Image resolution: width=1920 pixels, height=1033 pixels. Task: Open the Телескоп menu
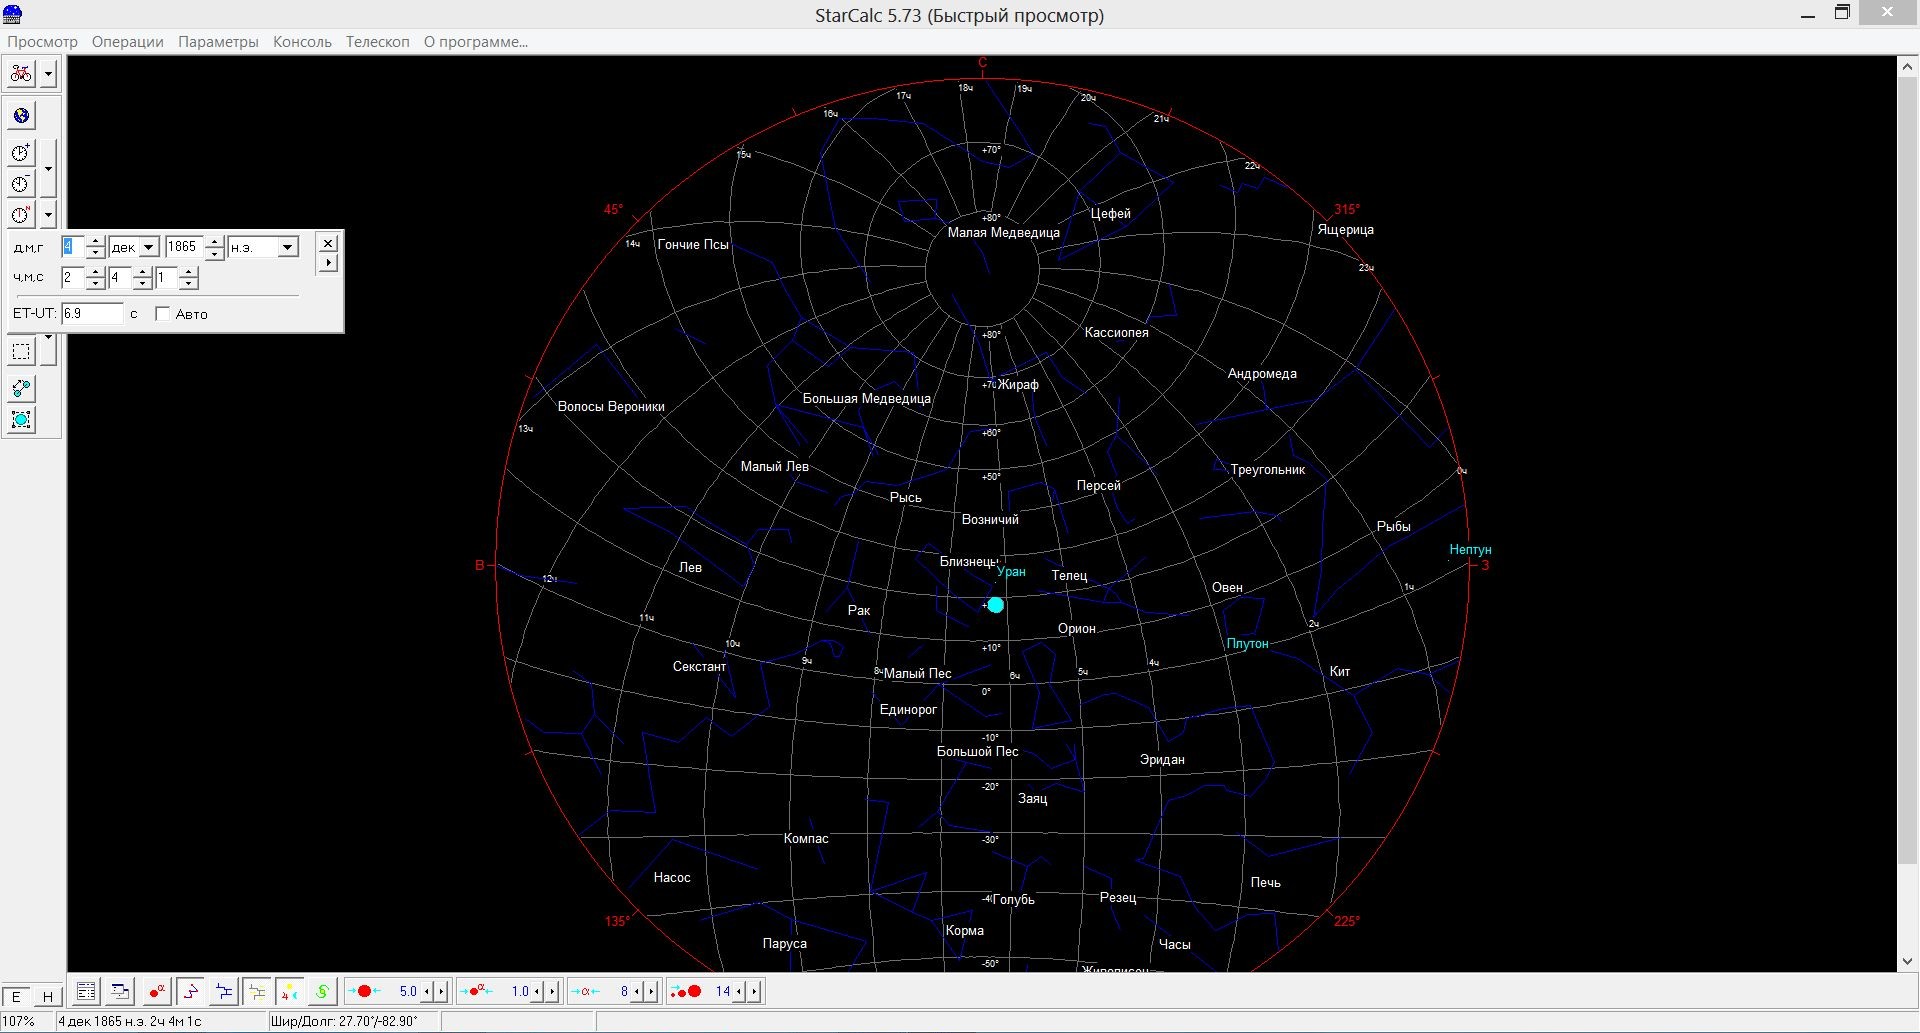tap(378, 42)
